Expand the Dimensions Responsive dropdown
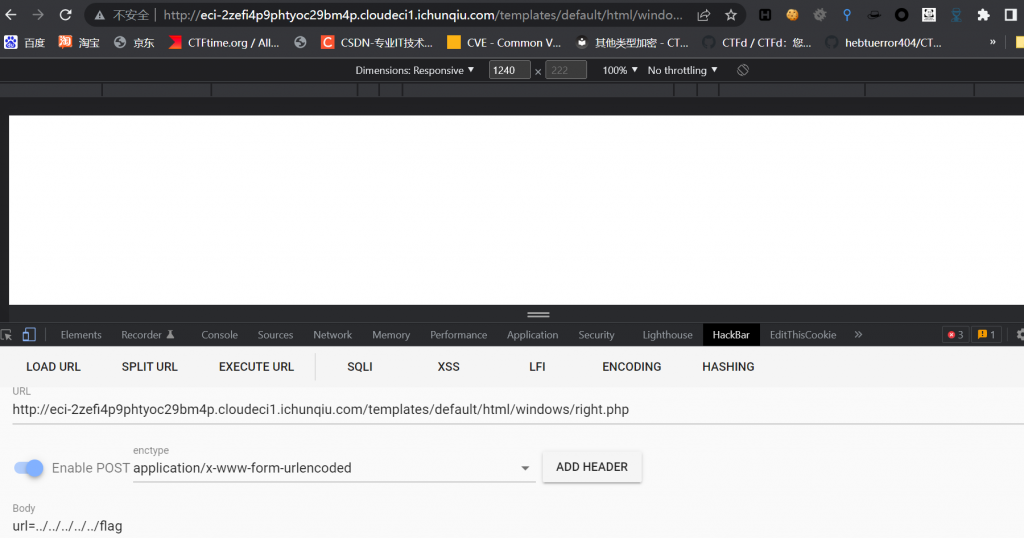The image size is (1024, 538). pos(415,70)
